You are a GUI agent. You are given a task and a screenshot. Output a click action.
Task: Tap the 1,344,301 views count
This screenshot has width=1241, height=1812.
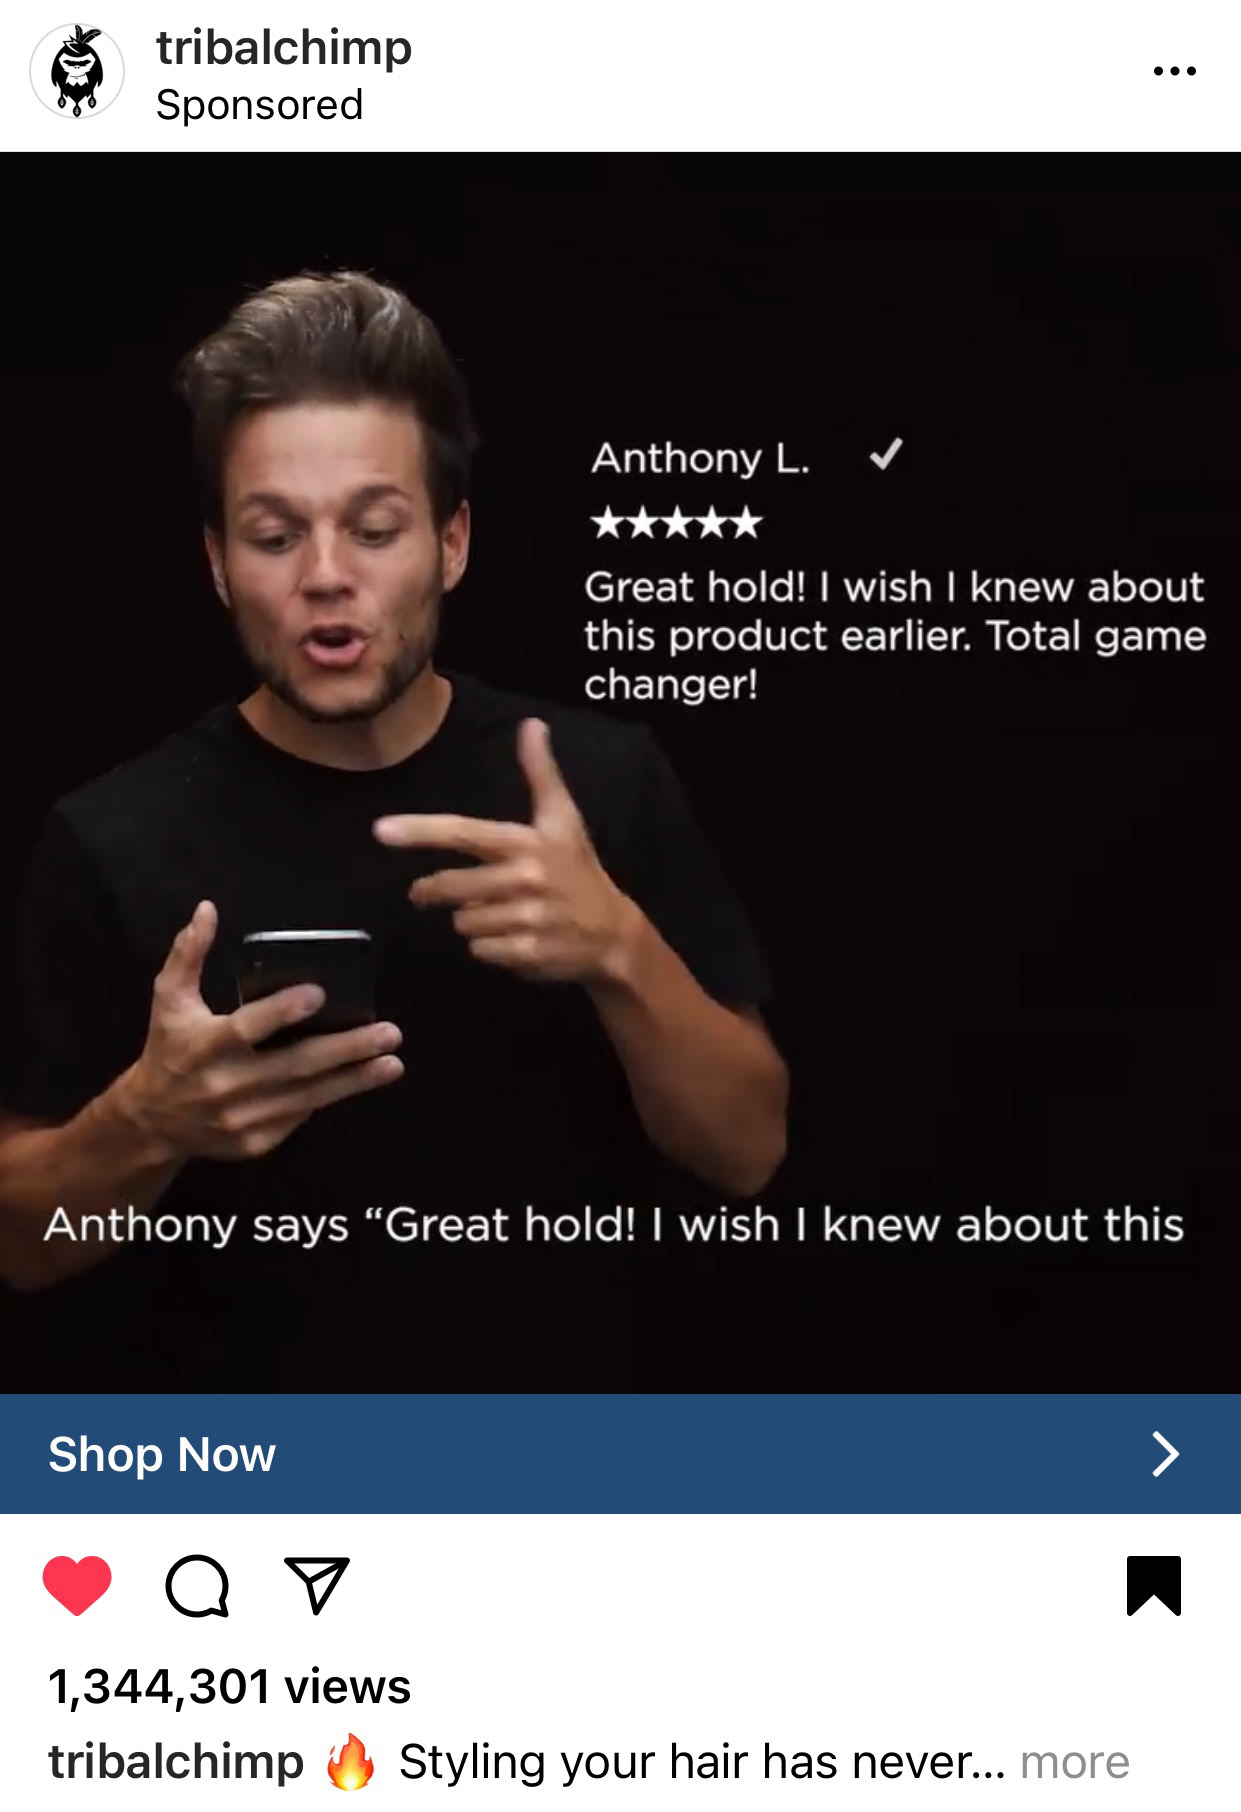pyautogui.click(x=230, y=1687)
